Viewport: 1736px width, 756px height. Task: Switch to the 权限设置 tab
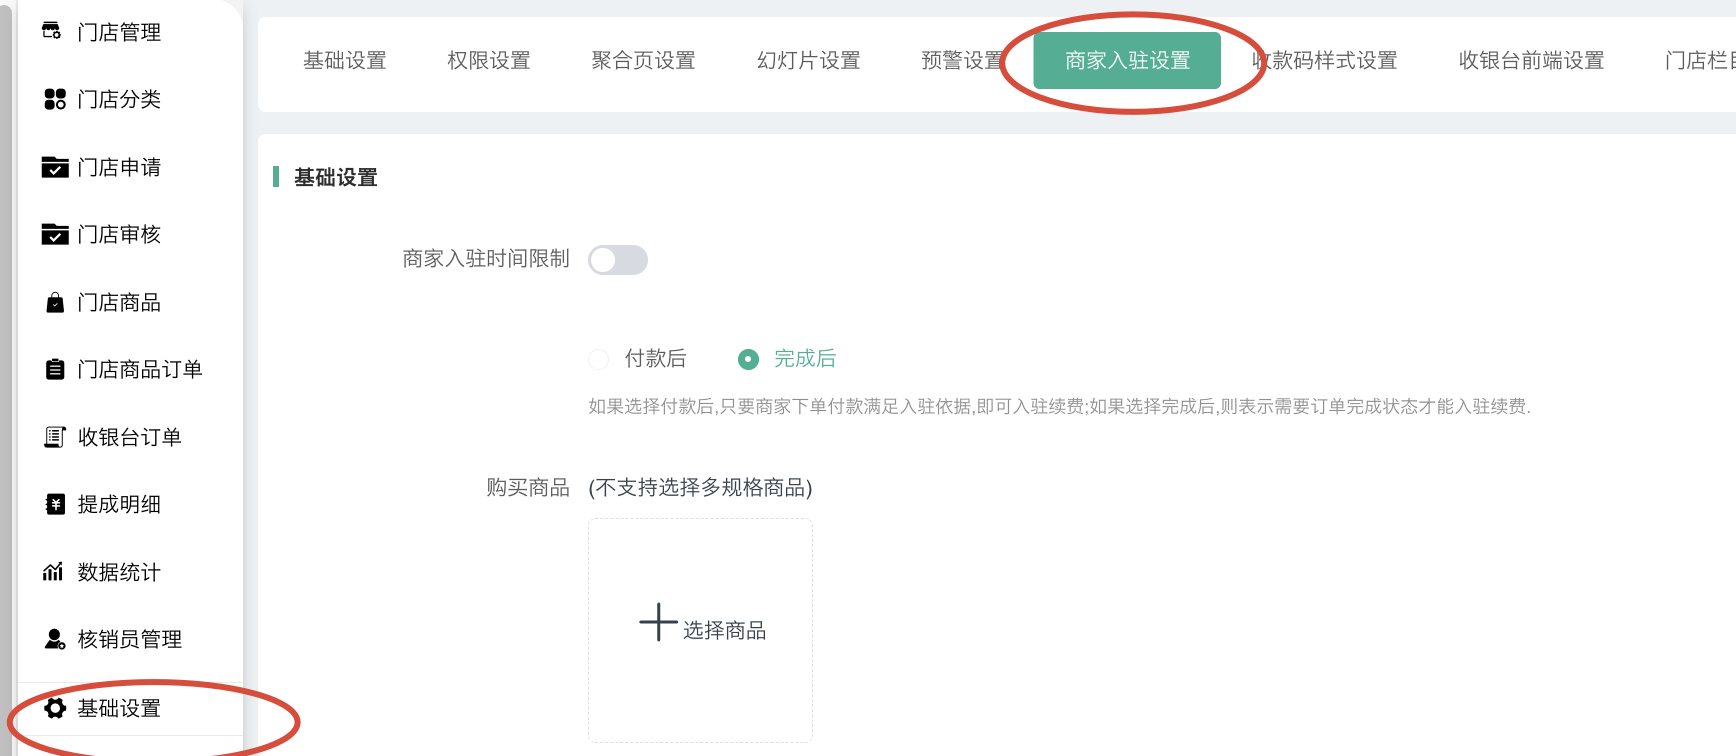point(489,61)
